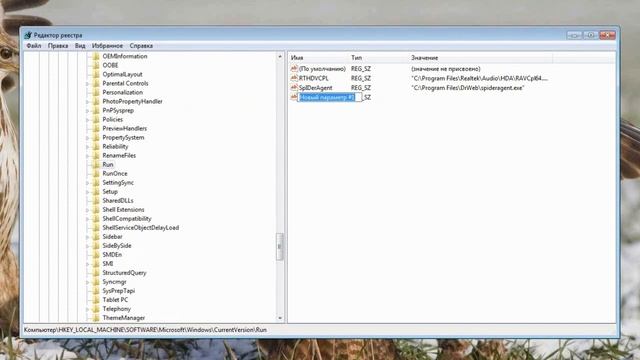640x360 pixels.
Task: Expand the Shell Extensions key
Action: (87, 210)
